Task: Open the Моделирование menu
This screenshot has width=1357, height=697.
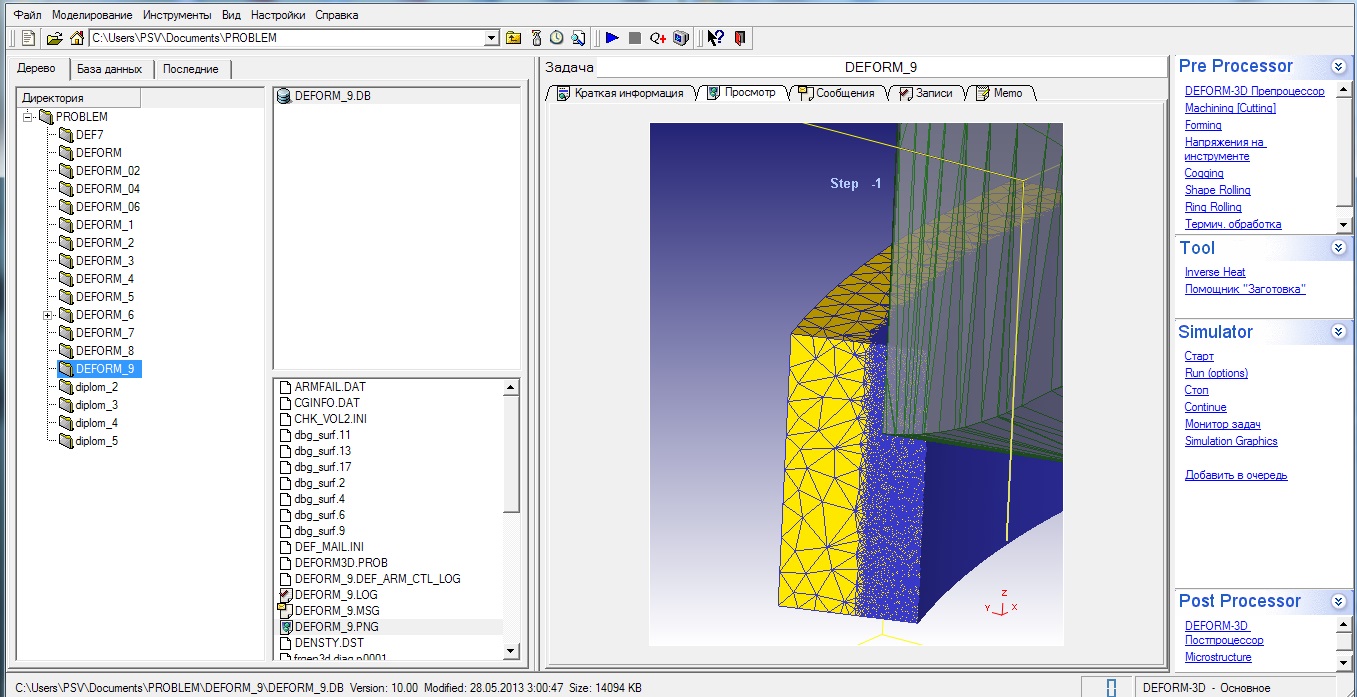Action: point(91,15)
